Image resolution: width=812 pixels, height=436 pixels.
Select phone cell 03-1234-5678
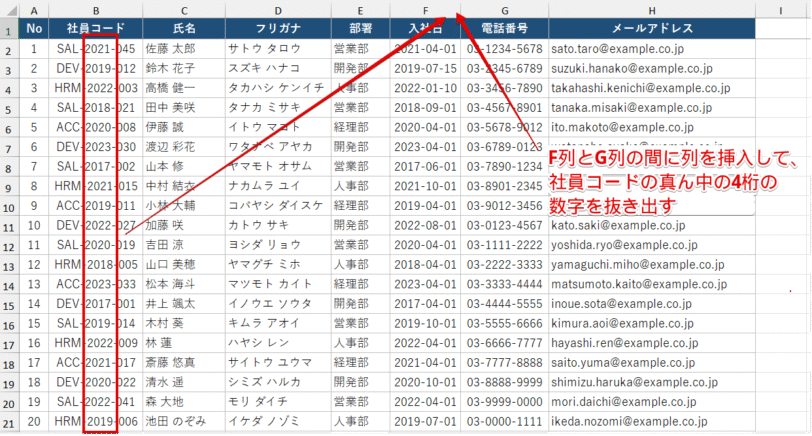pos(504,49)
